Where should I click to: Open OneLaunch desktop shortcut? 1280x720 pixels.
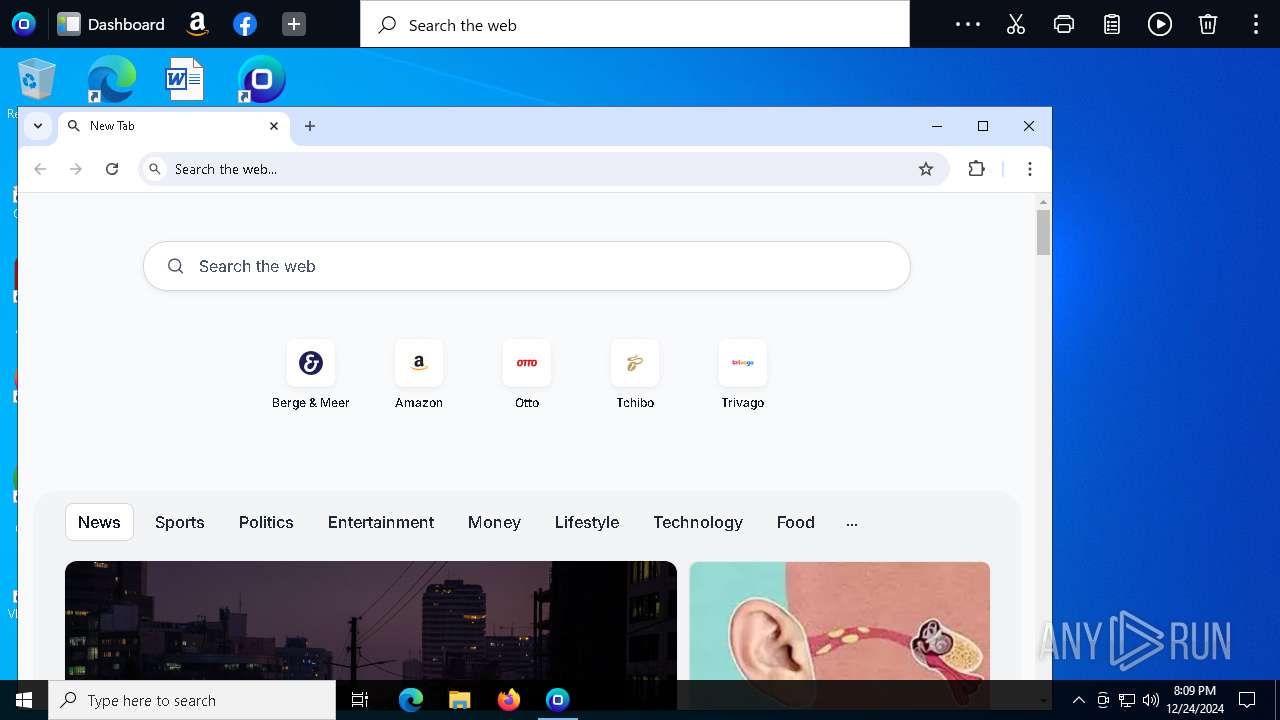pos(261,79)
